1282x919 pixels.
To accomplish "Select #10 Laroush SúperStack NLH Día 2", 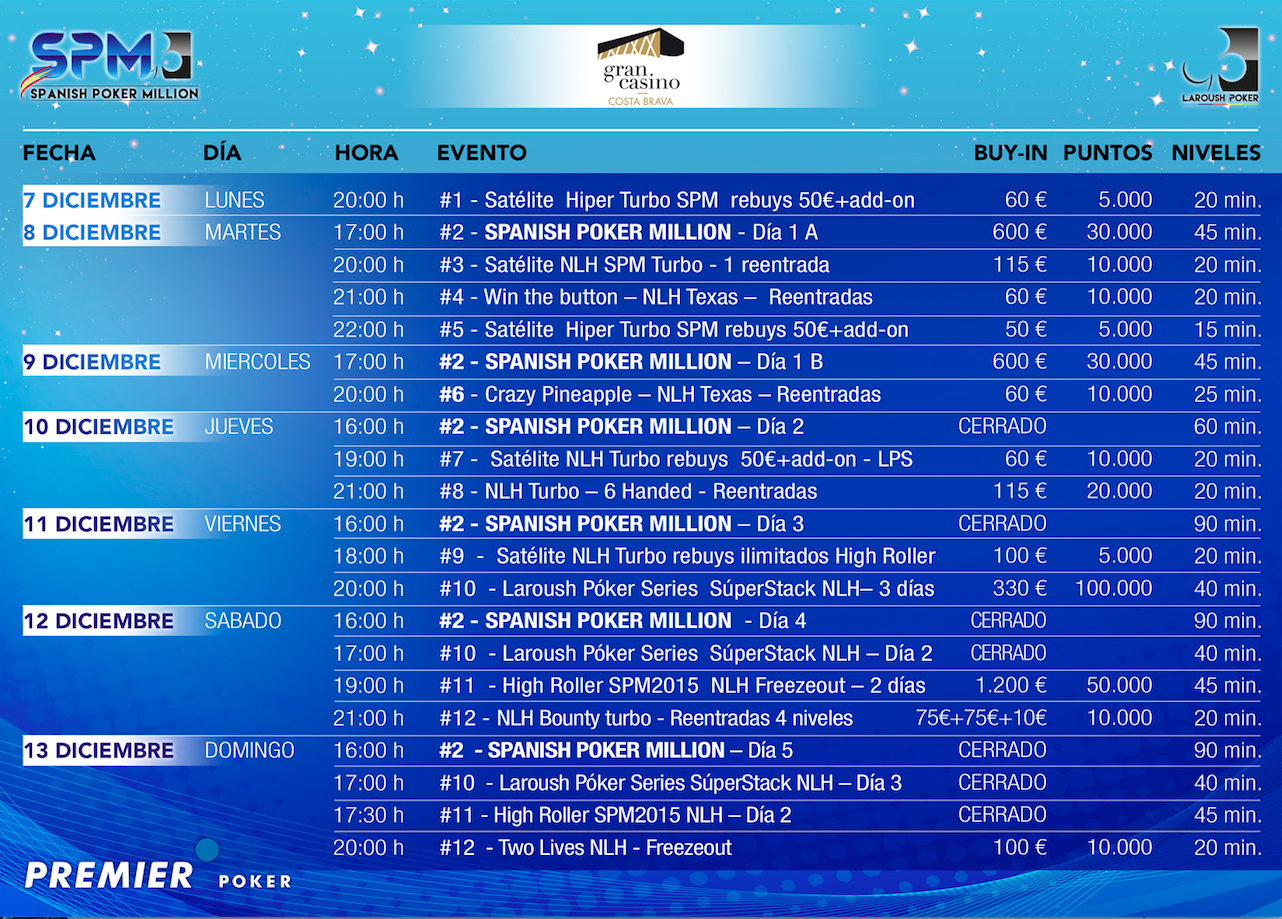I will 686,653.
